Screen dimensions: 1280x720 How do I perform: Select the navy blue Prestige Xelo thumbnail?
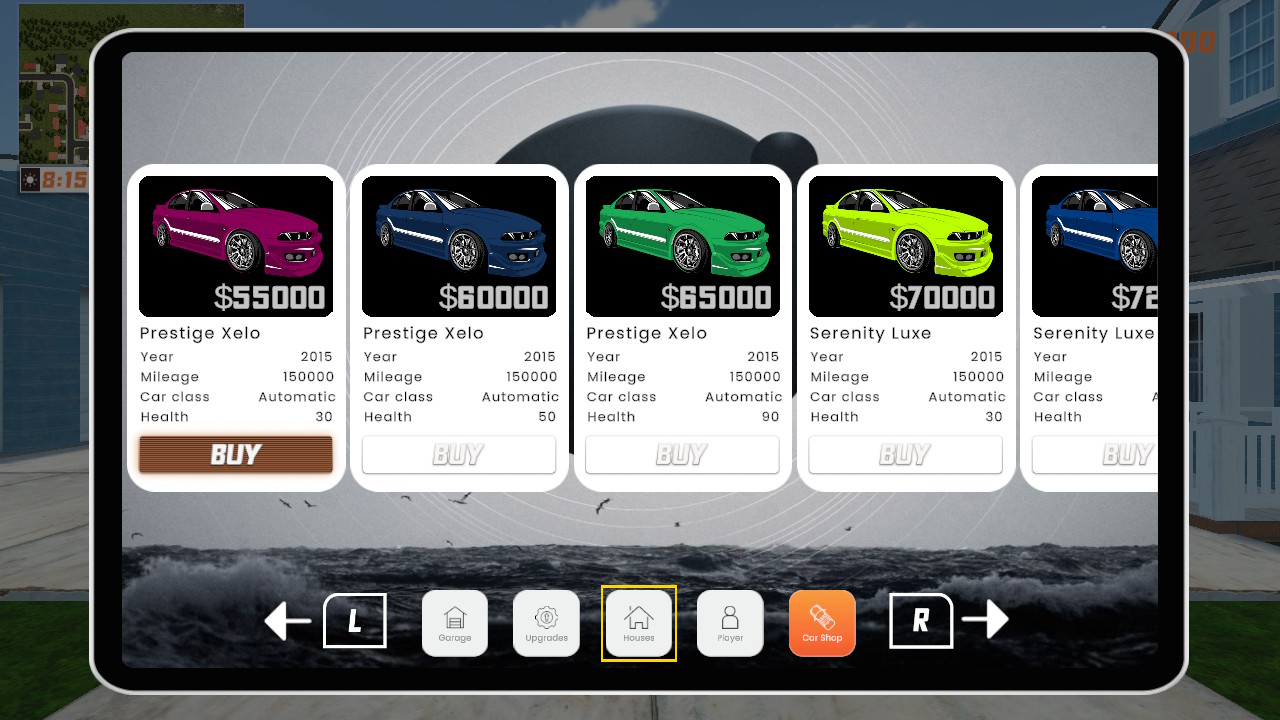[459, 246]
